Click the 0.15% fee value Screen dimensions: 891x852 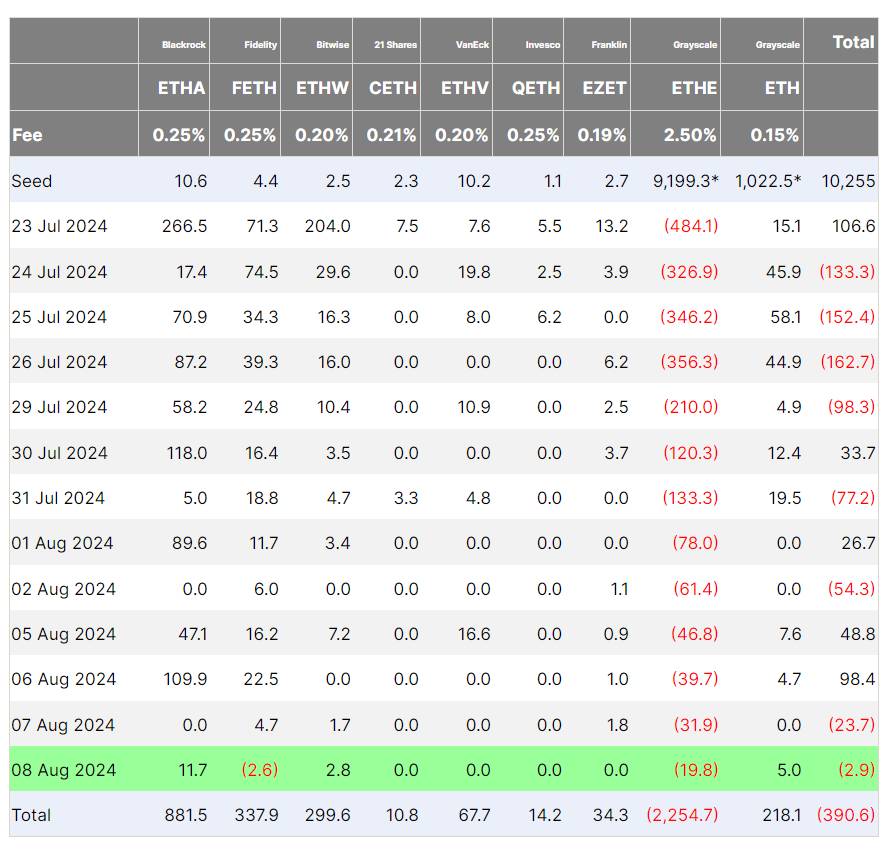click(775, 135)
